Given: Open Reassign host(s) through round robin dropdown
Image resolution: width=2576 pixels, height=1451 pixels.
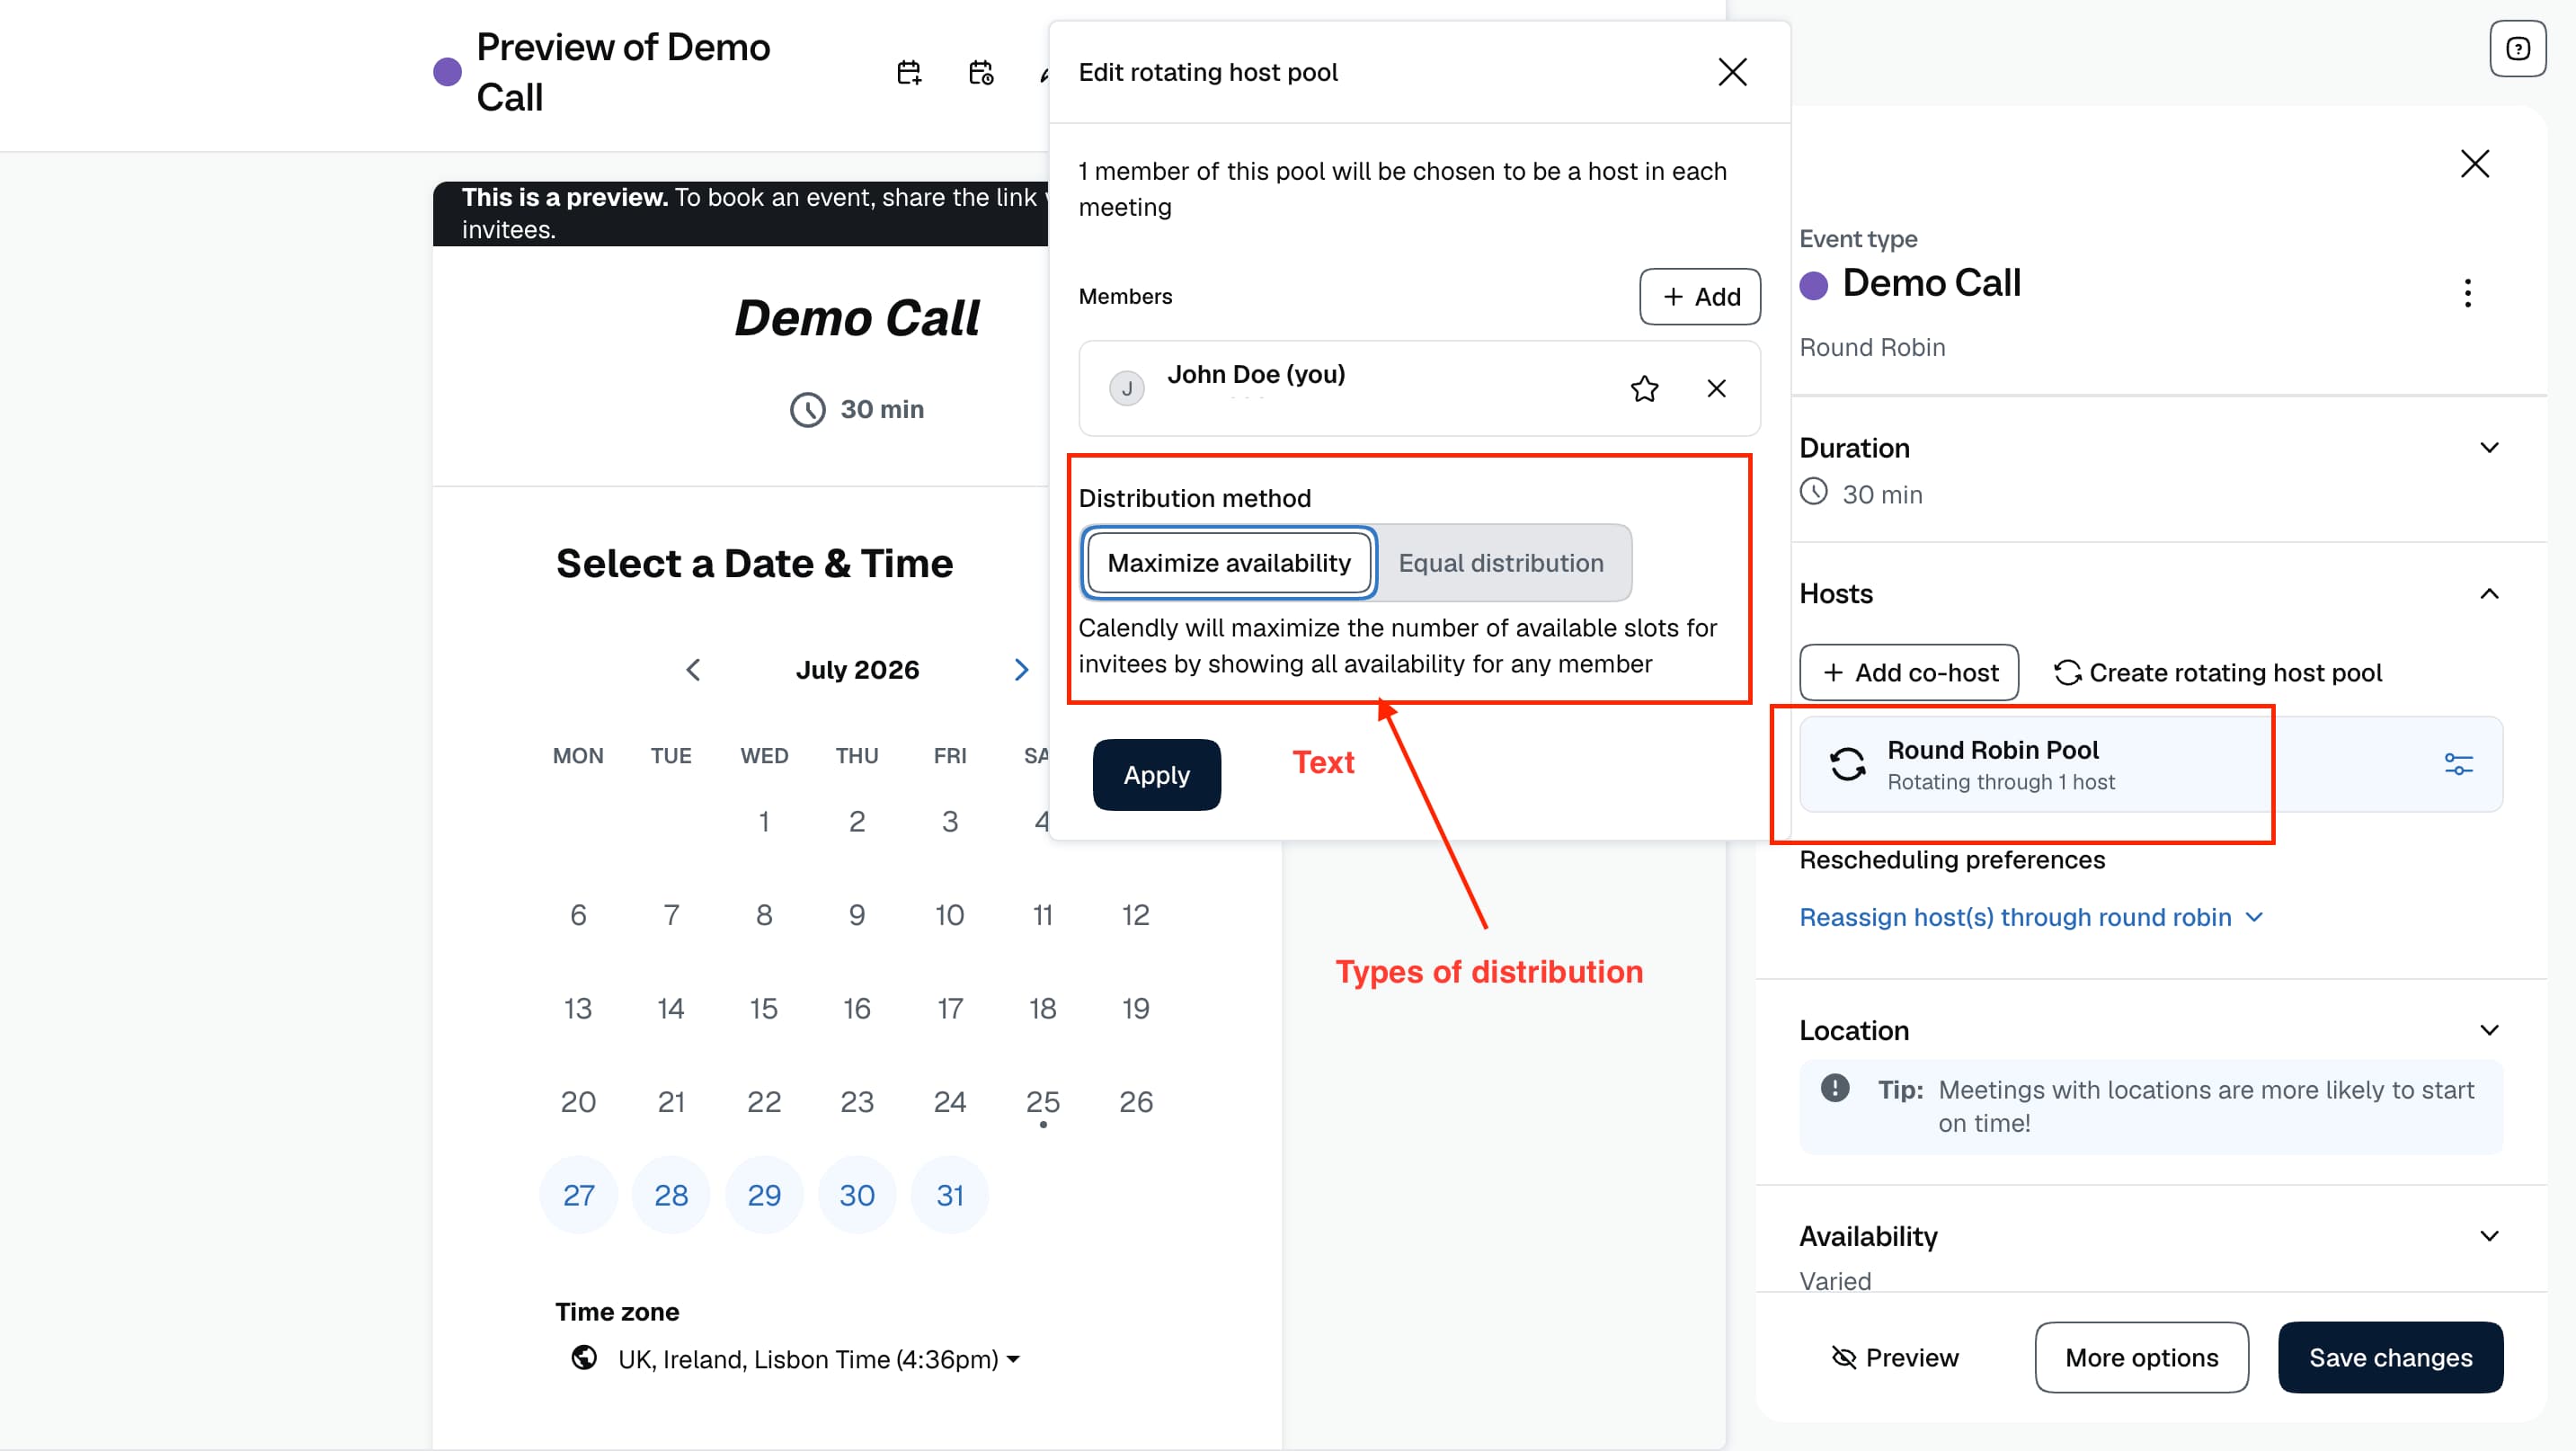Looking at the screenshot, I should 2030,917.
